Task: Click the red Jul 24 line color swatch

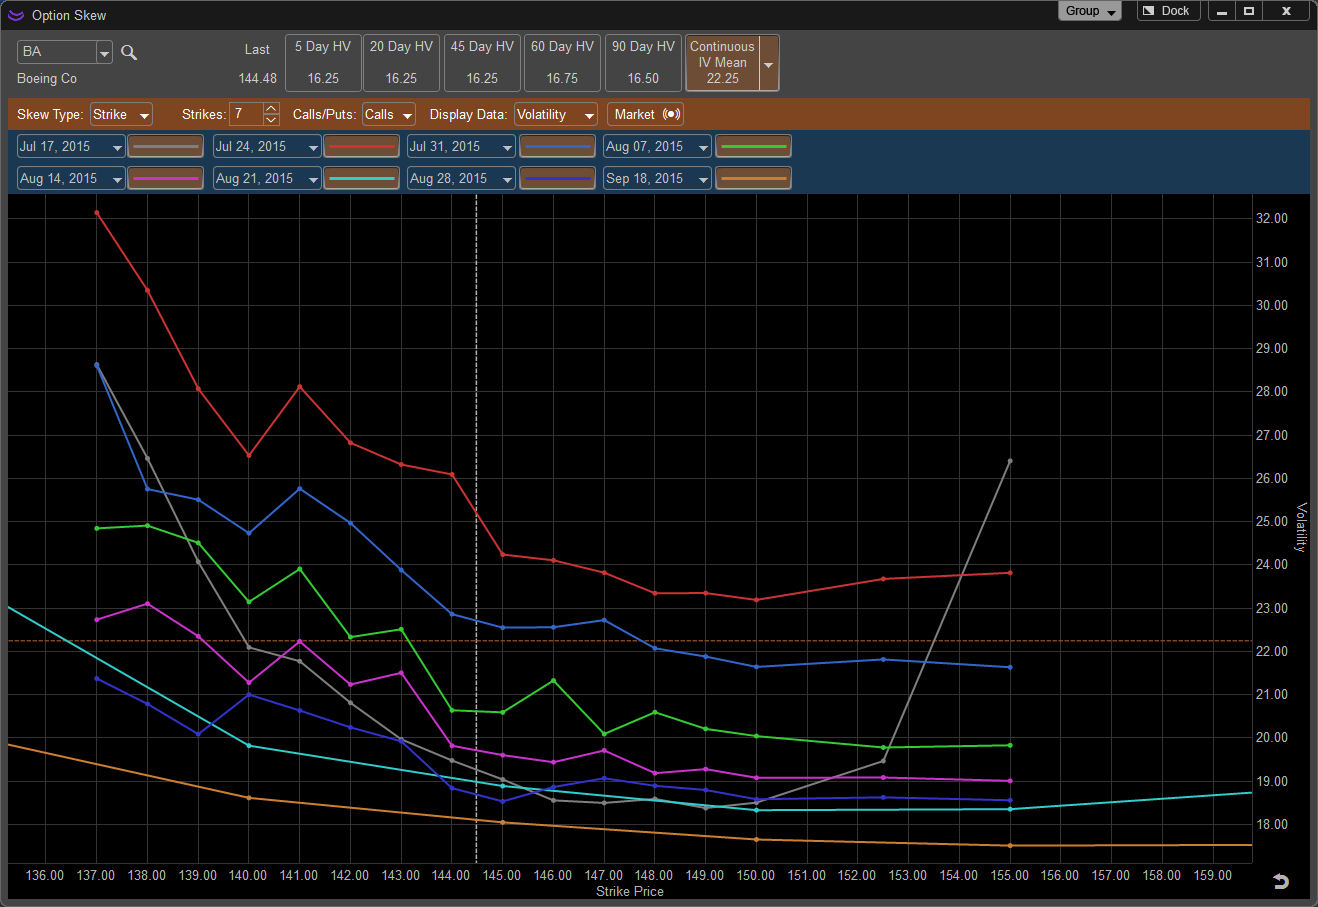Action: point(361,147)
